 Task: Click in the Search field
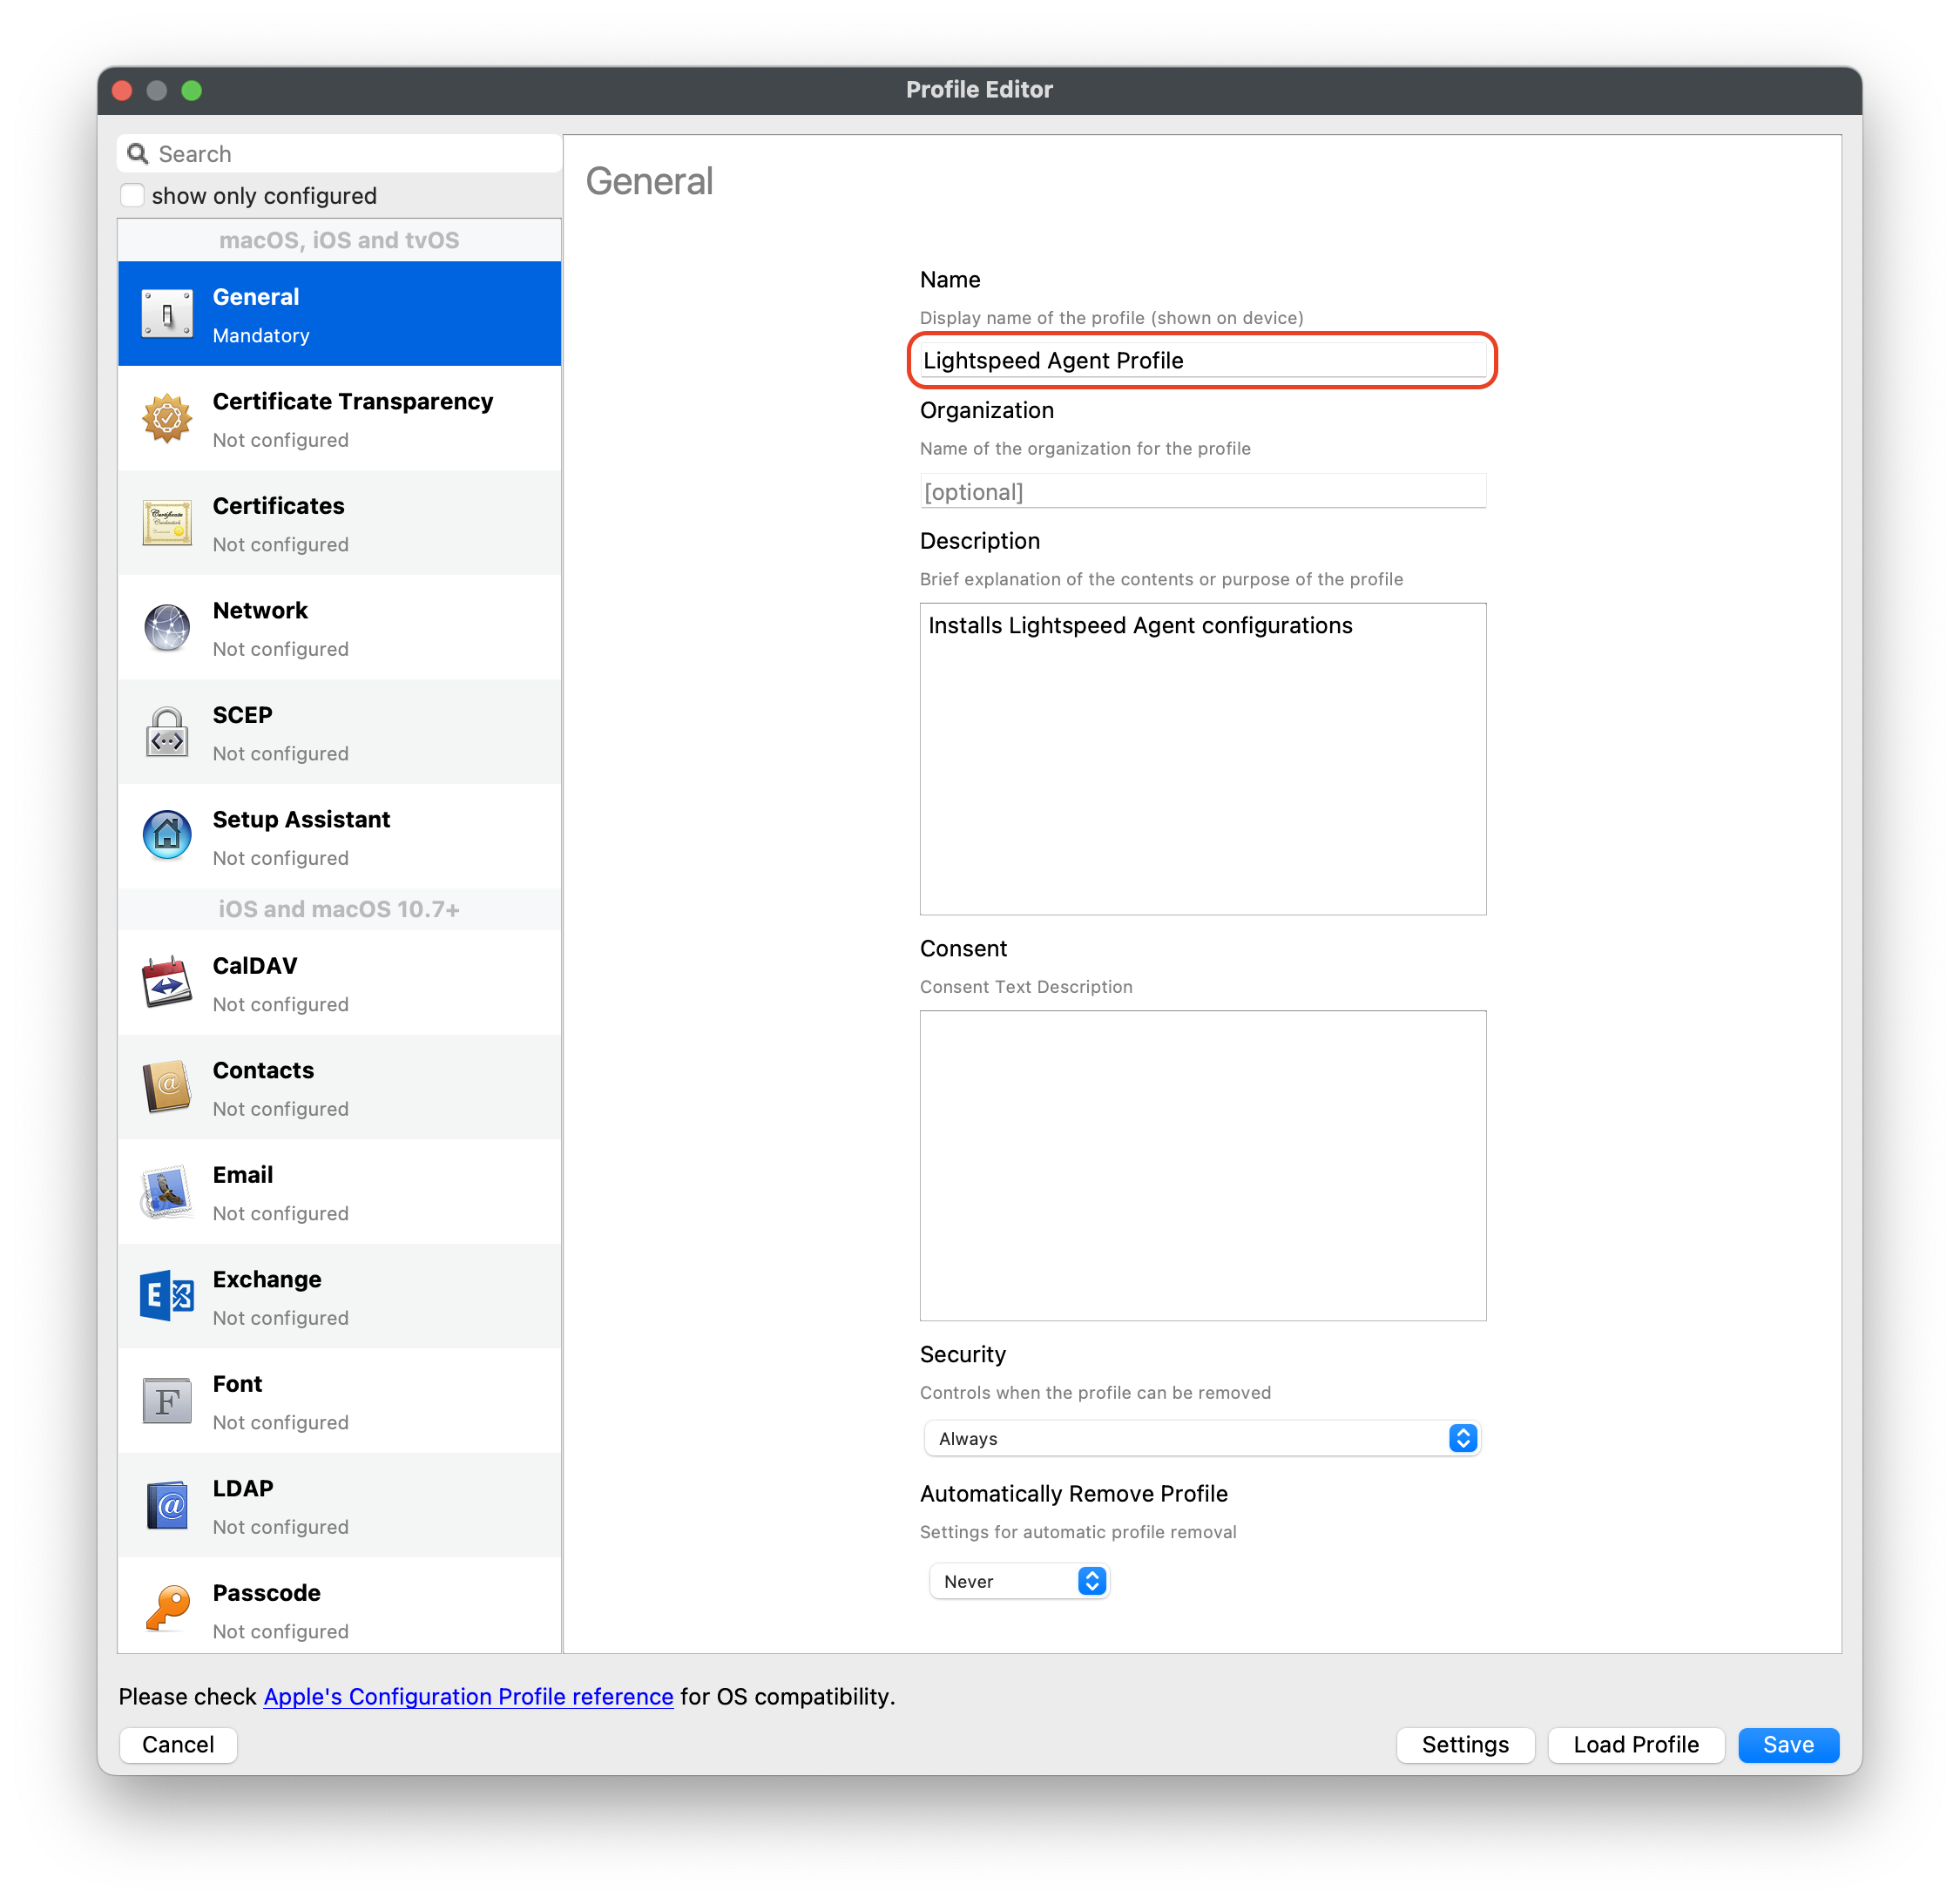coord(340,154)
